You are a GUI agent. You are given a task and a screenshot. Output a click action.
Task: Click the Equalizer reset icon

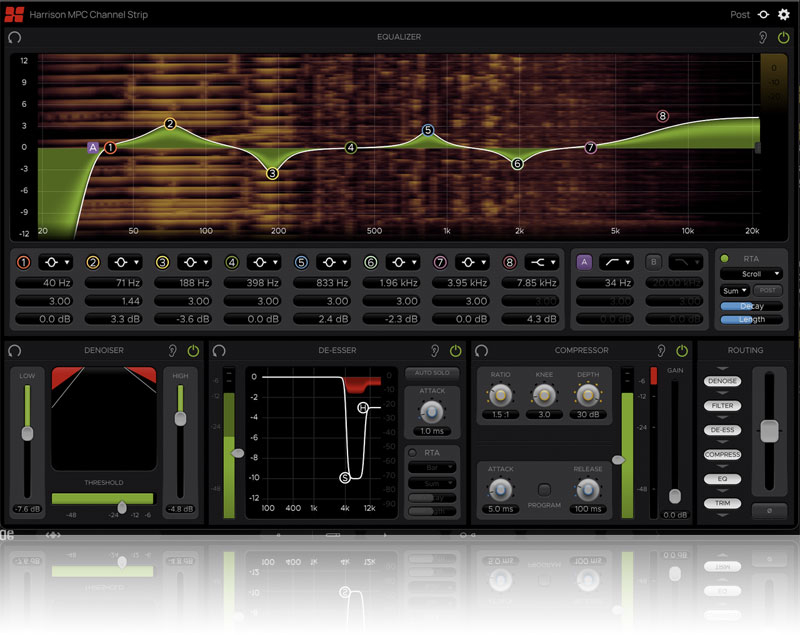tap(14, 37)
